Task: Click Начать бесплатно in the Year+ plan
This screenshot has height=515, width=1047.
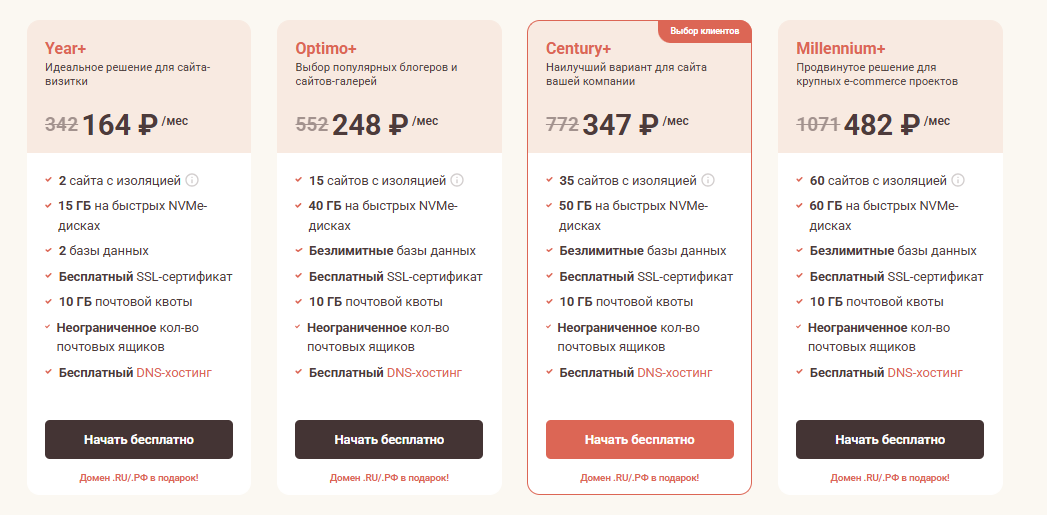Action: tap(139, 440)
